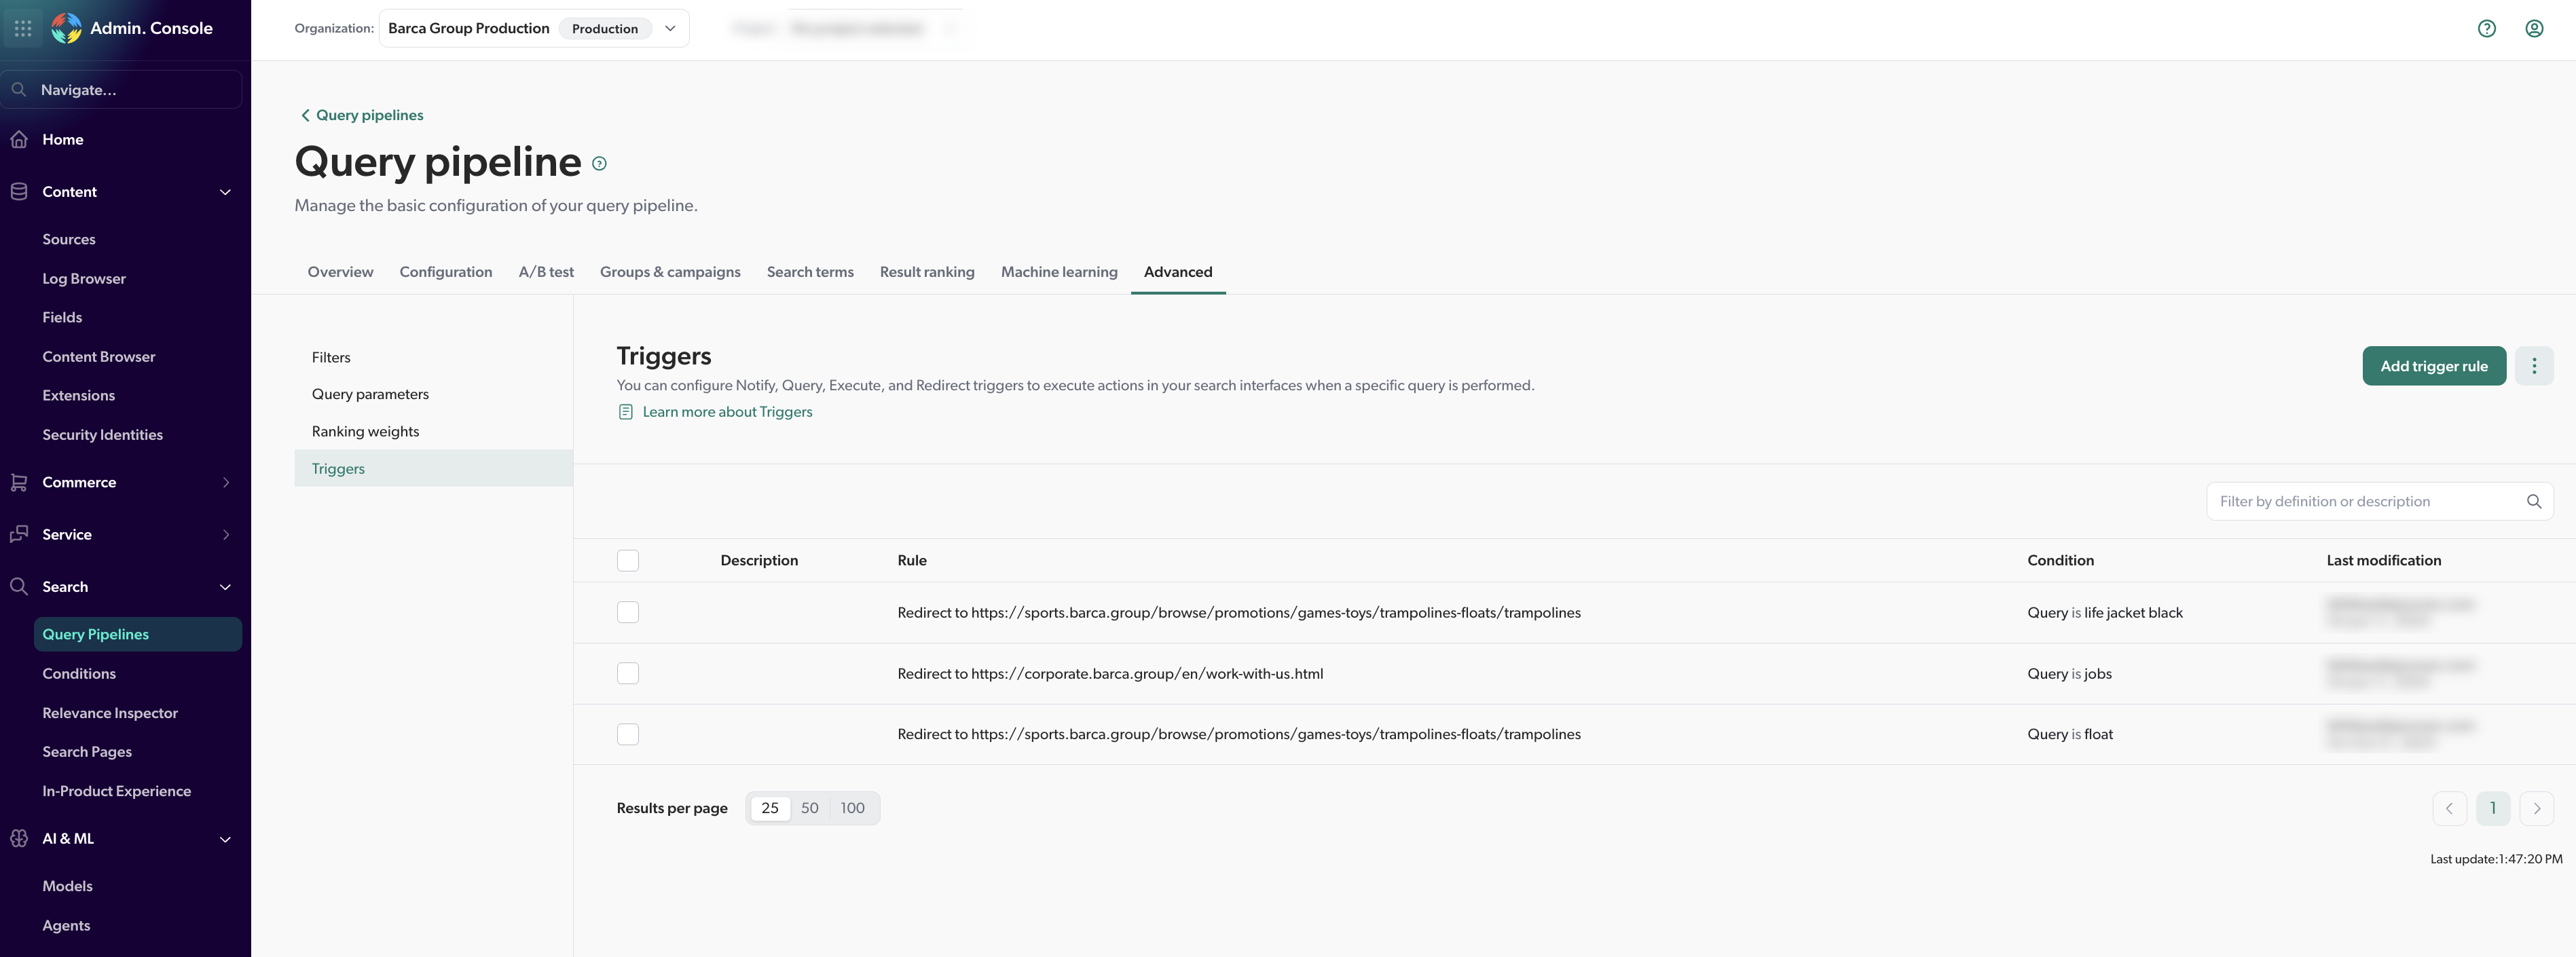Check the row for Query is jobs
The width and height of the screenshot is (2576, 957).
click(628, 673)
